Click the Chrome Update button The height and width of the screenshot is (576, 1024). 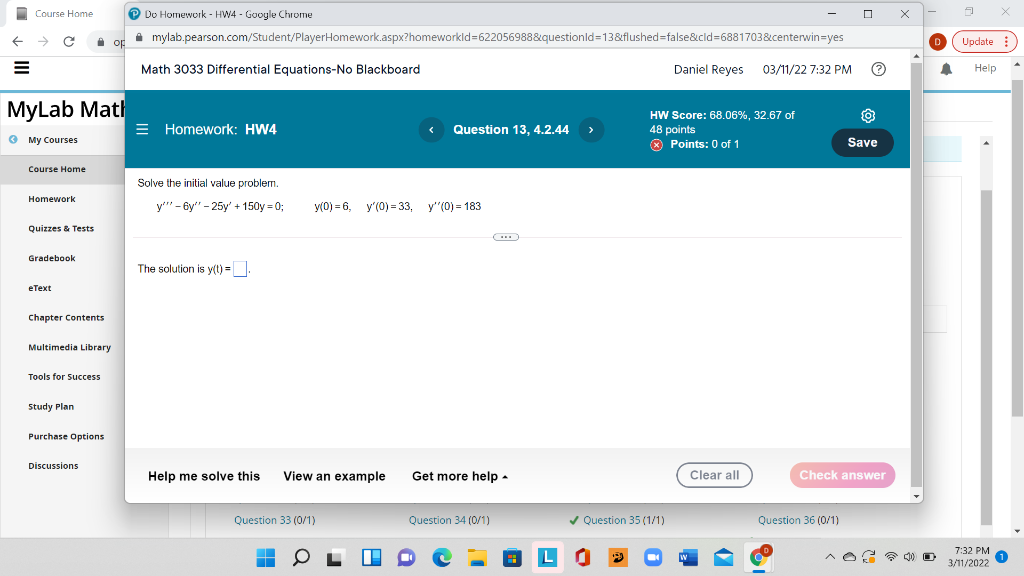click(x=984, y=42)
